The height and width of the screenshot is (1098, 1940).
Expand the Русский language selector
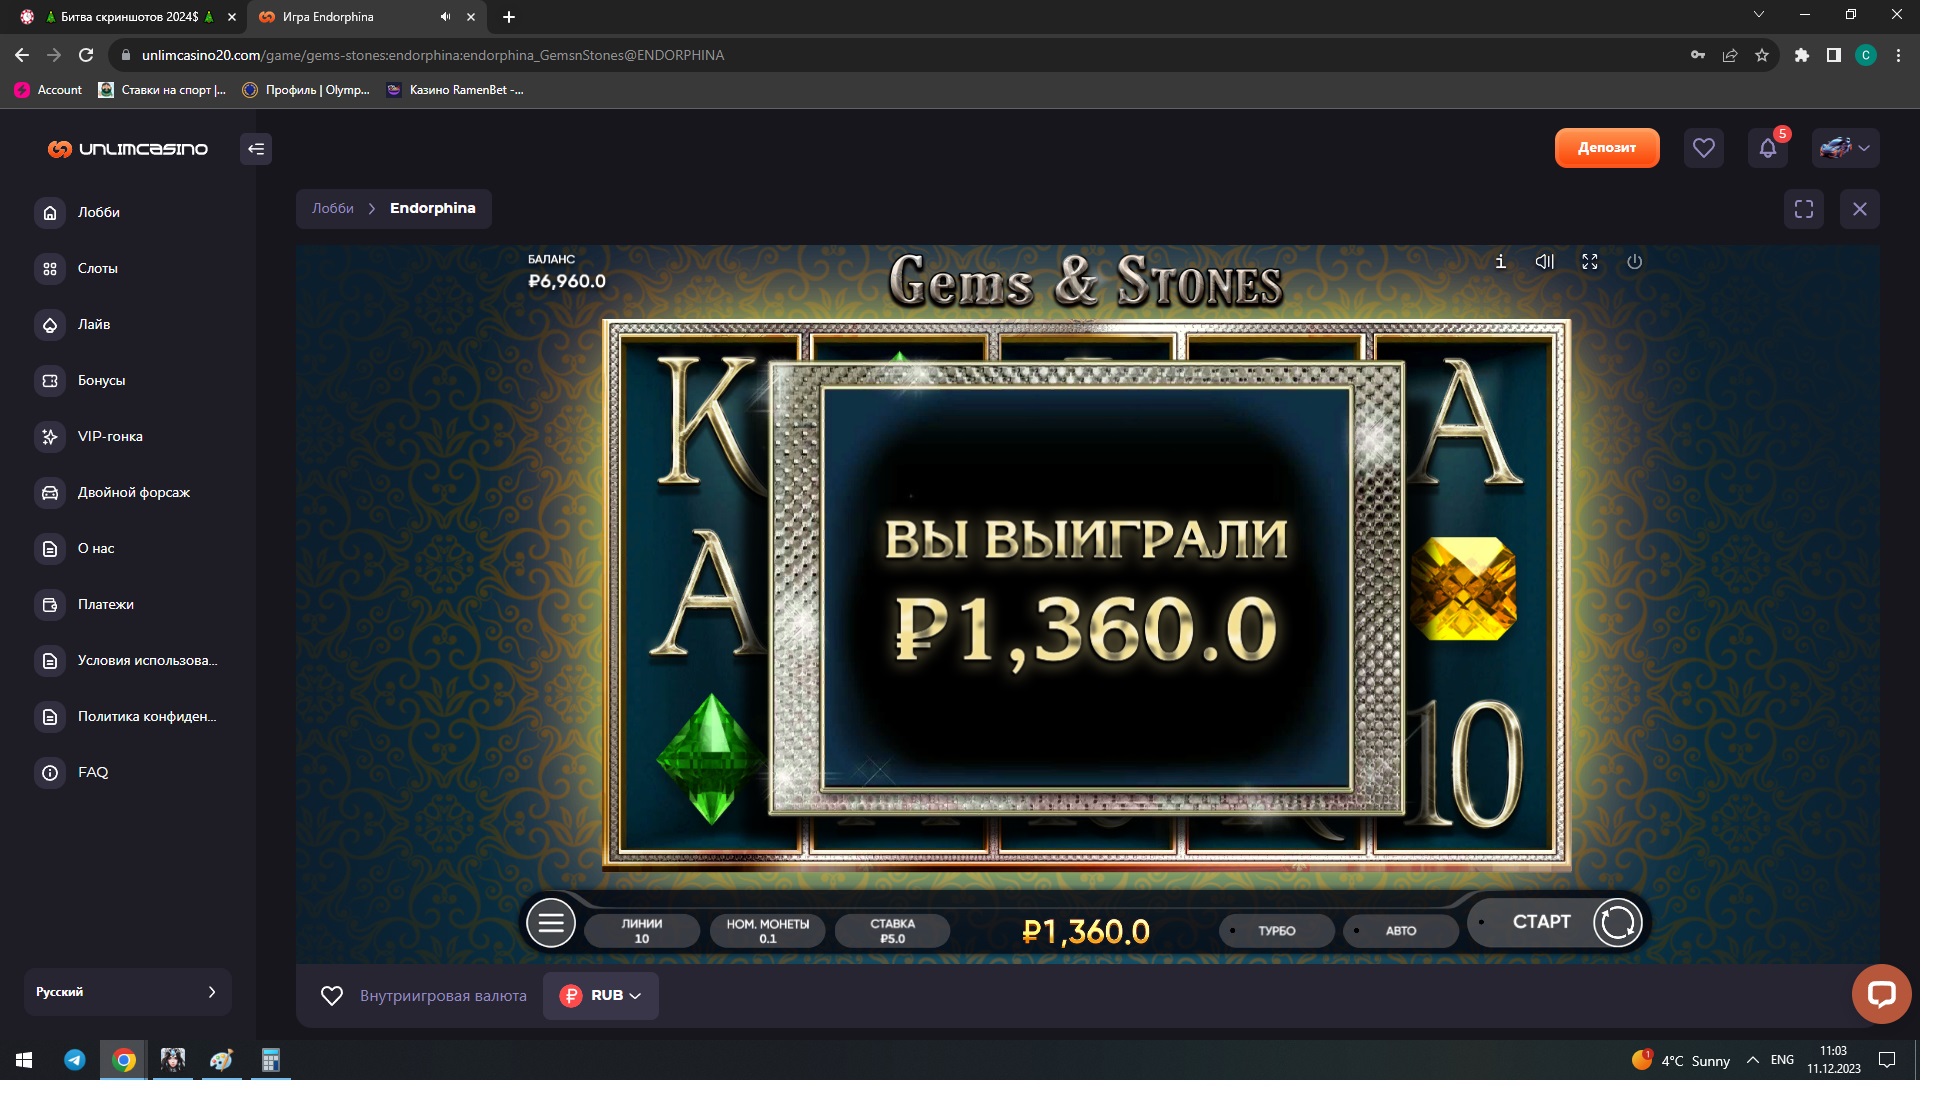127,992
